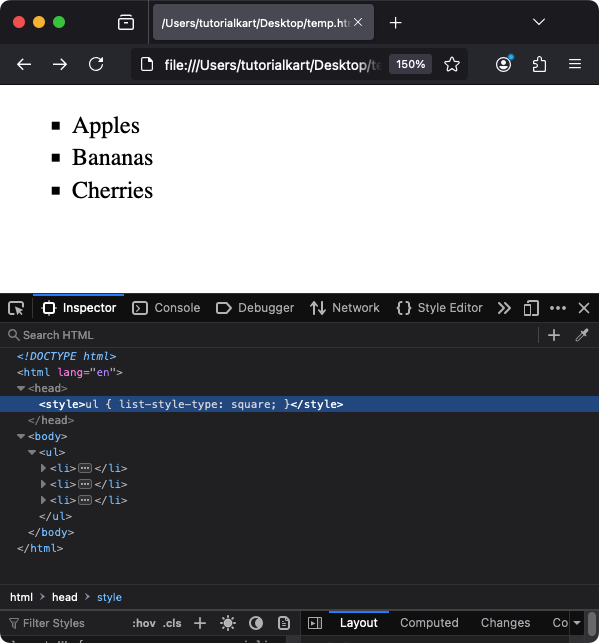Open the Firefox hamburger application menu
The image size is (599, 643).
pyautogui.click(x=575, y=64)
